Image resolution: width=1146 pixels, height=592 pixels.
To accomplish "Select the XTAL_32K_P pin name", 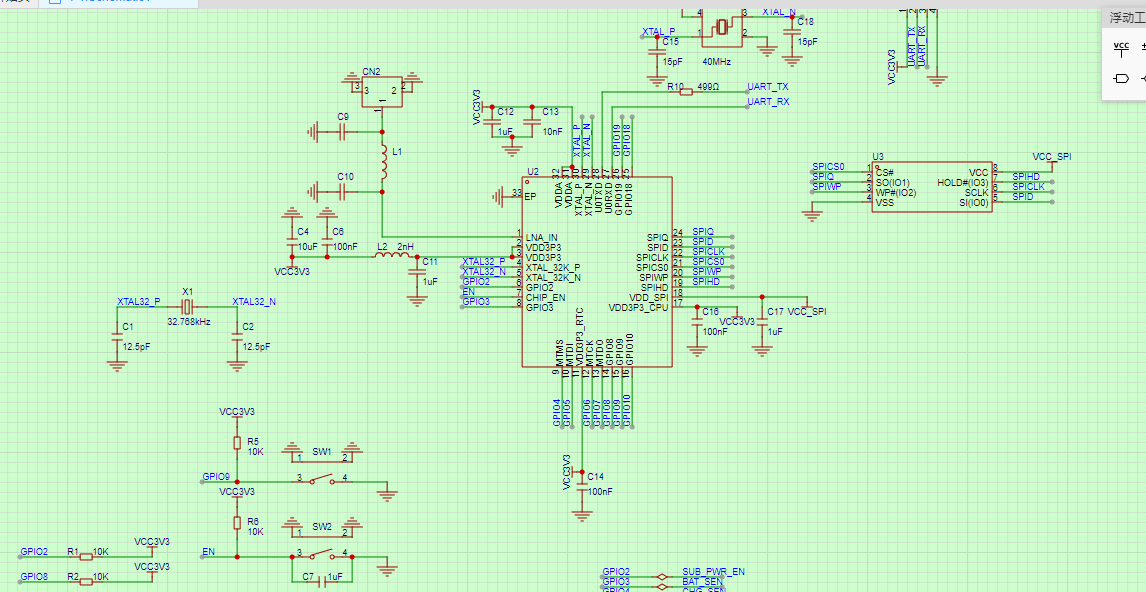I will tap(553, 267).
